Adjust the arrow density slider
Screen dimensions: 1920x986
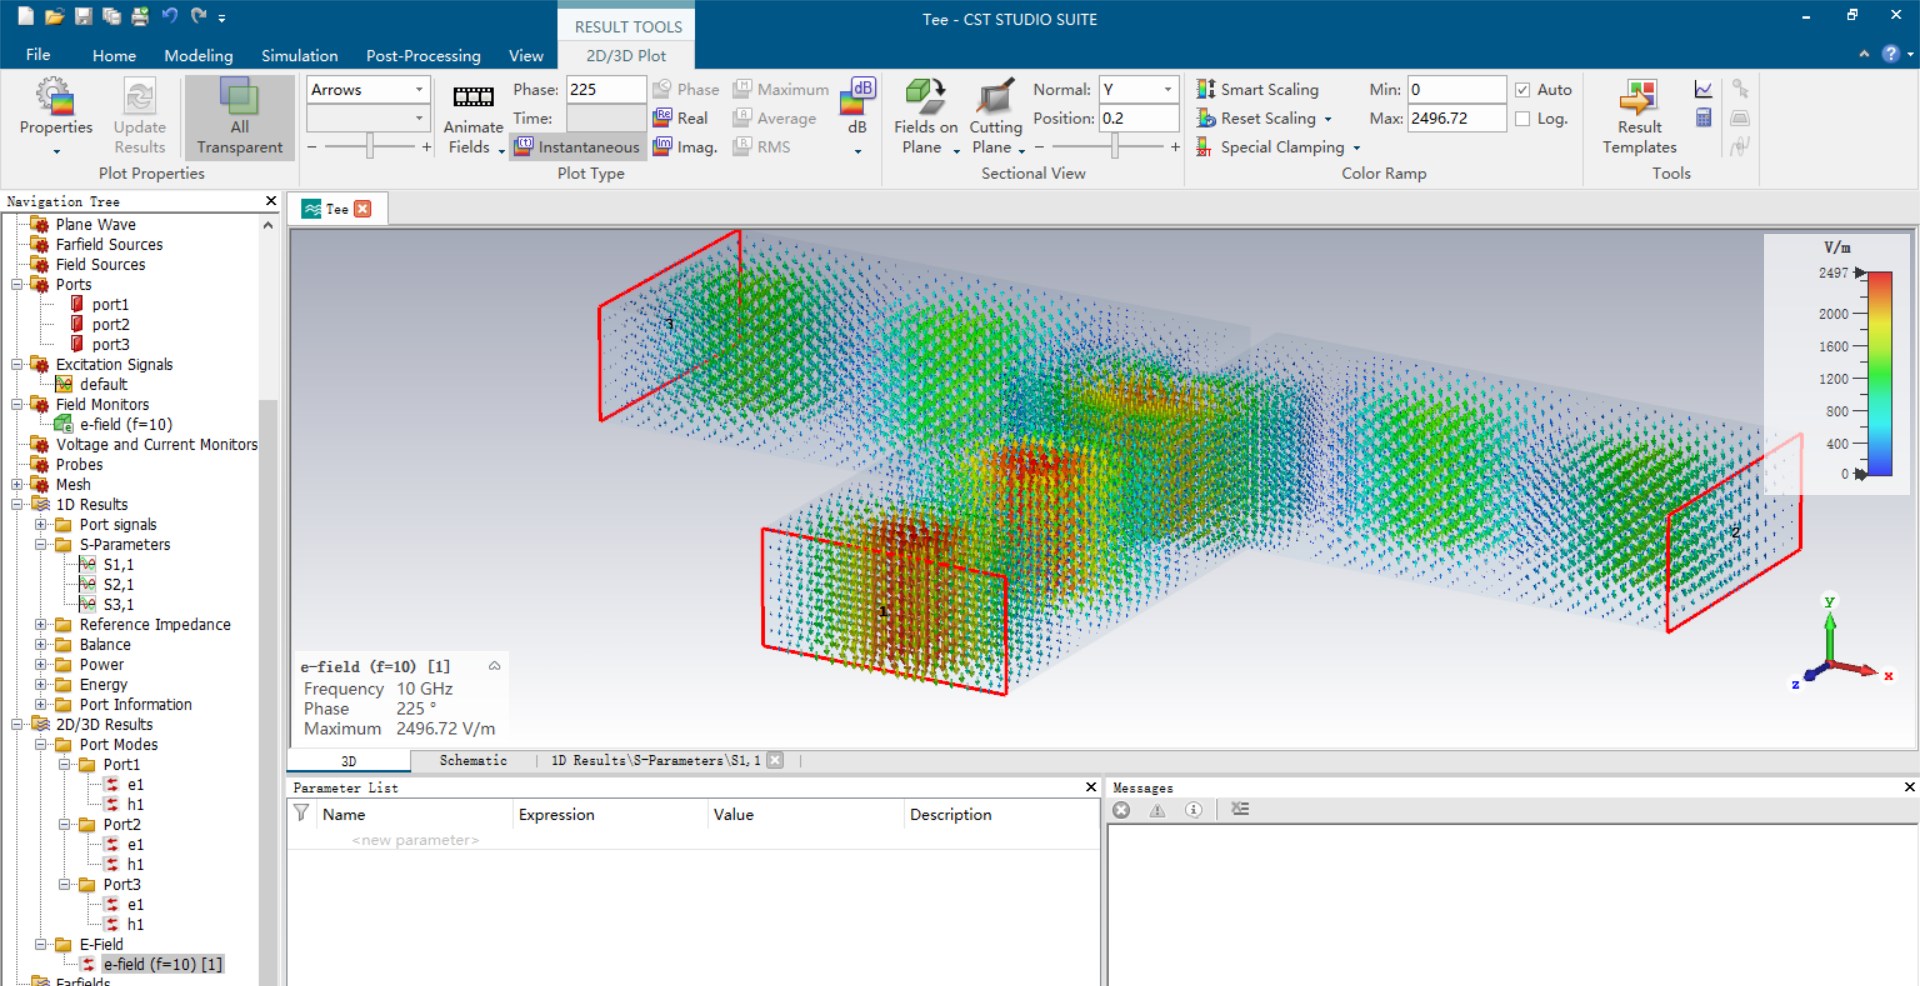pos(369,147)
